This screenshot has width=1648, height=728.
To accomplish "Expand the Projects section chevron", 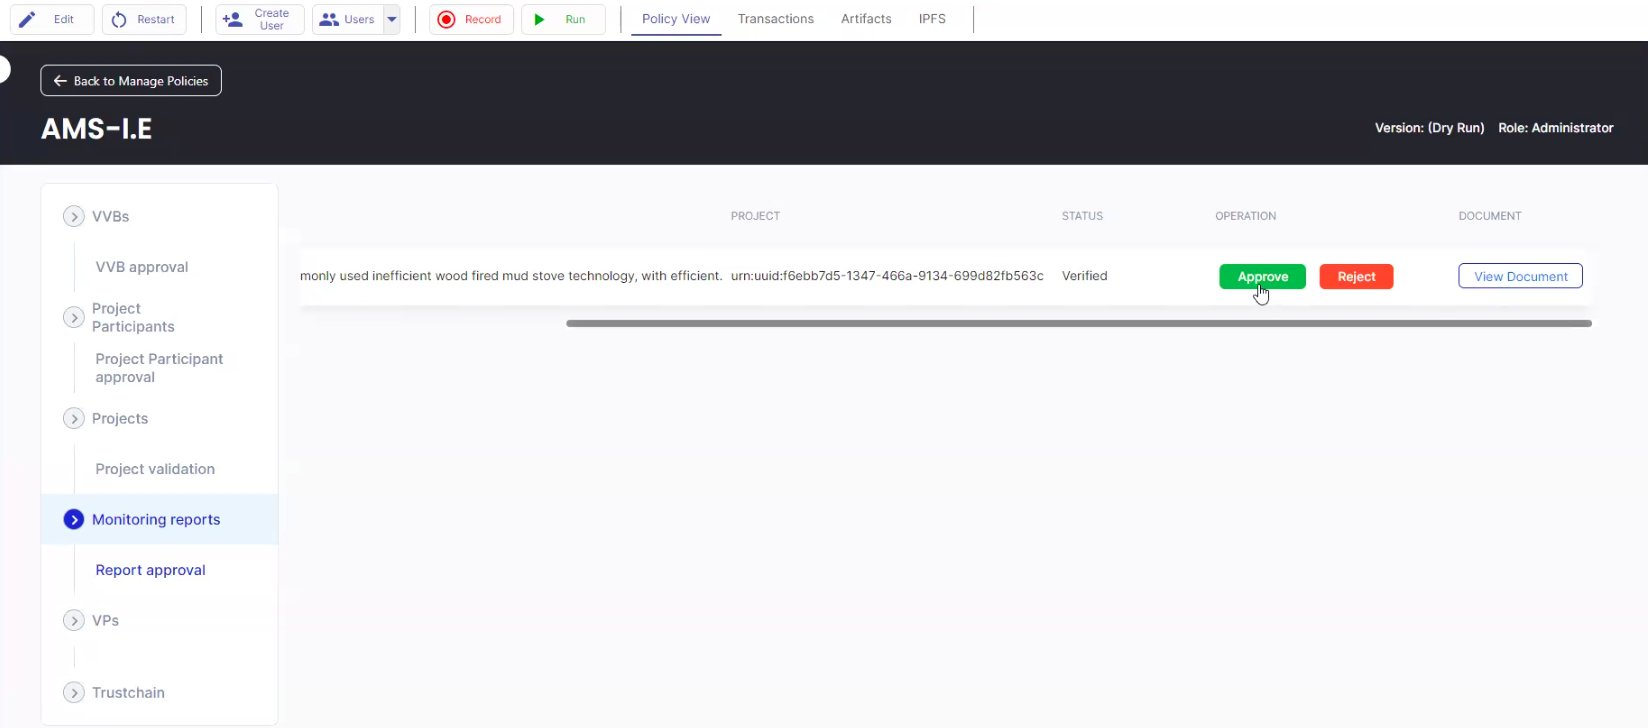I will click(x=74, y=418).
